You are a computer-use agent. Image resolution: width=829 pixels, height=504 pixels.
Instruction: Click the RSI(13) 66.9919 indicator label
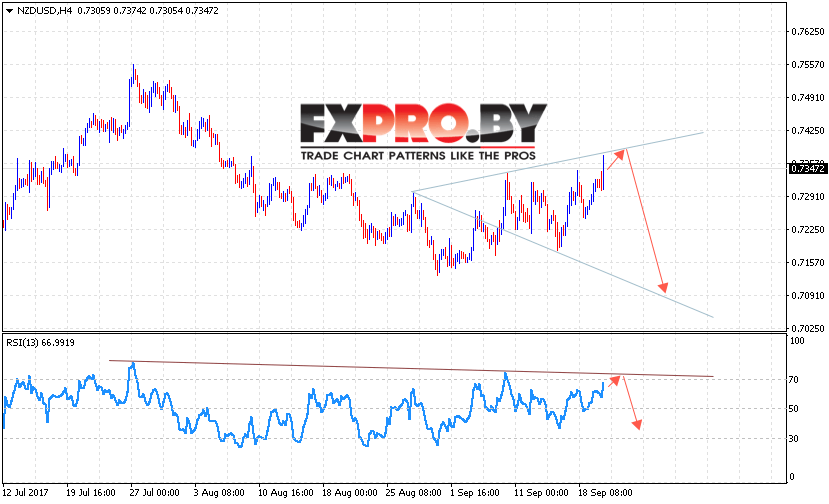[x=40, y=343]
